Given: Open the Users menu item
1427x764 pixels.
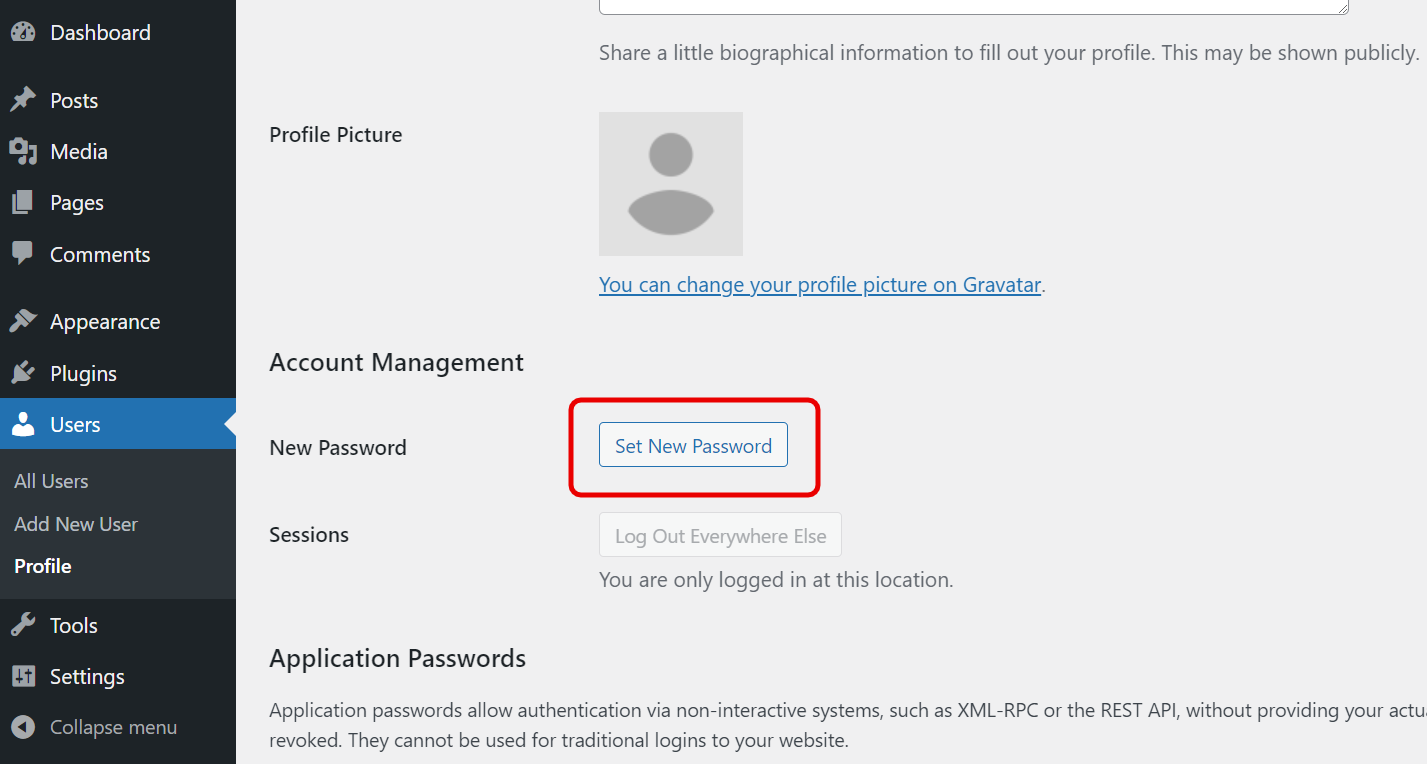Looking at the screenshot, I should pos(75,424).
